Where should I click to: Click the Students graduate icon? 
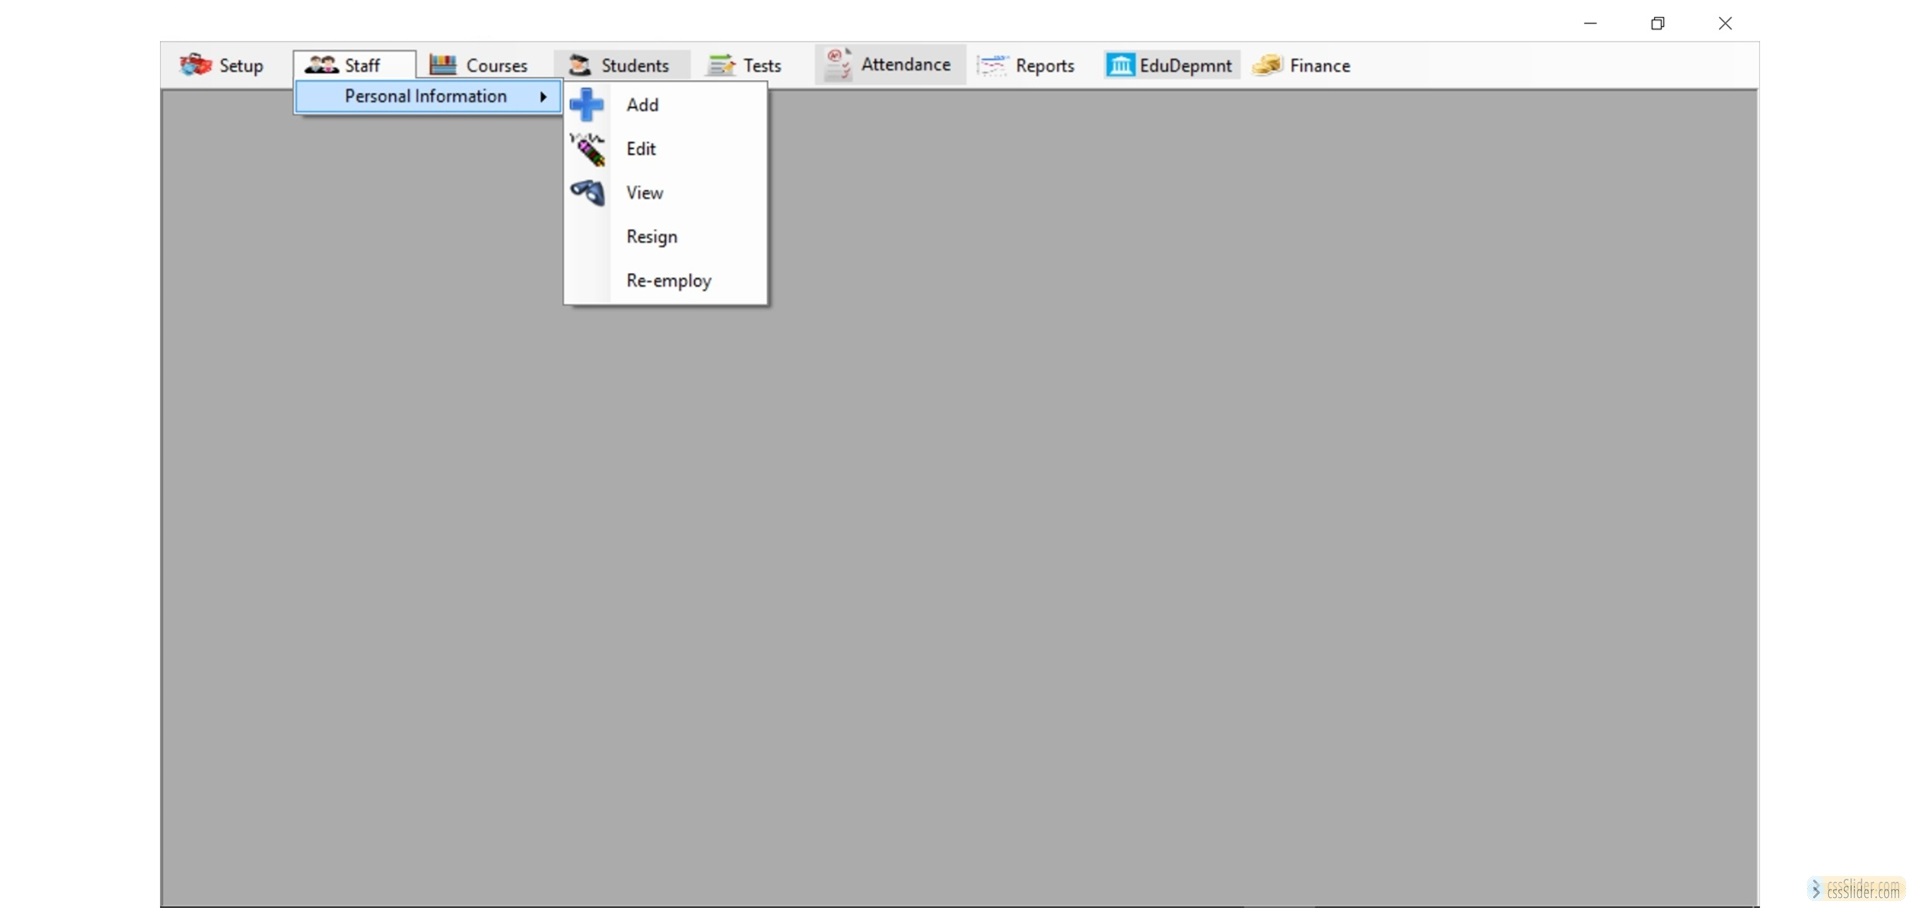[579, 65]
